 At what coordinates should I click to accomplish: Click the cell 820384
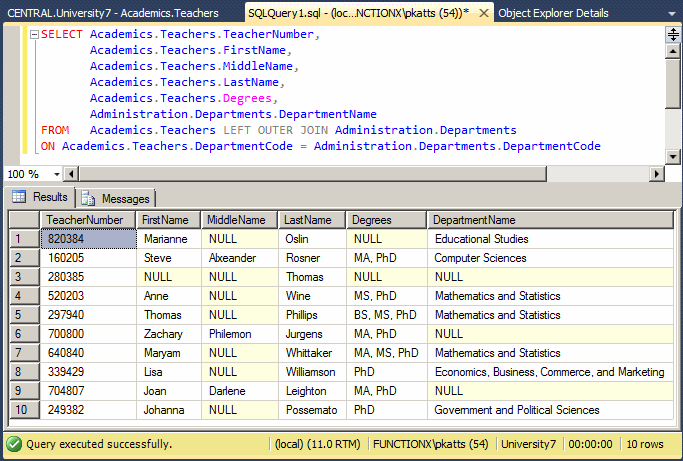coord(88,239)
